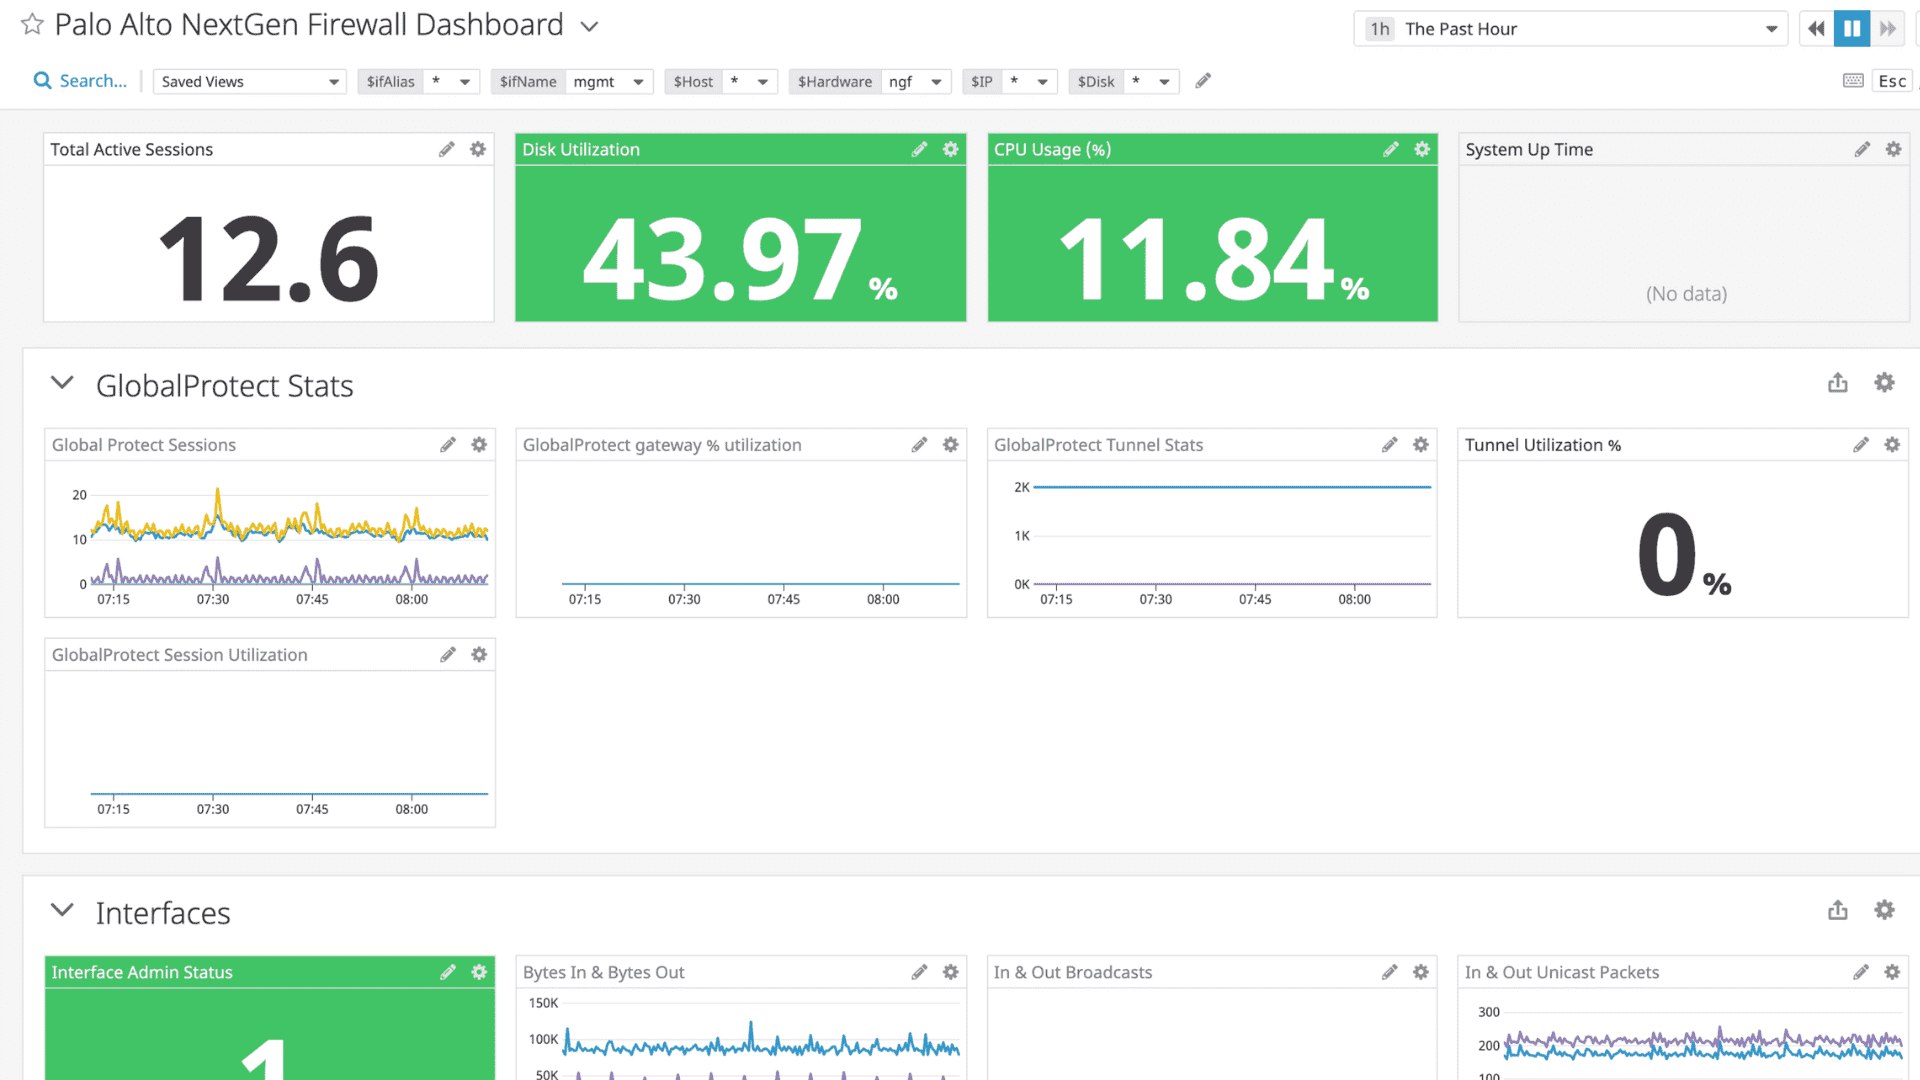This screenshot has height=1080, width=1920.
Task: Edit In & Out Unicast Packets widget
Action: (1861, 972)
